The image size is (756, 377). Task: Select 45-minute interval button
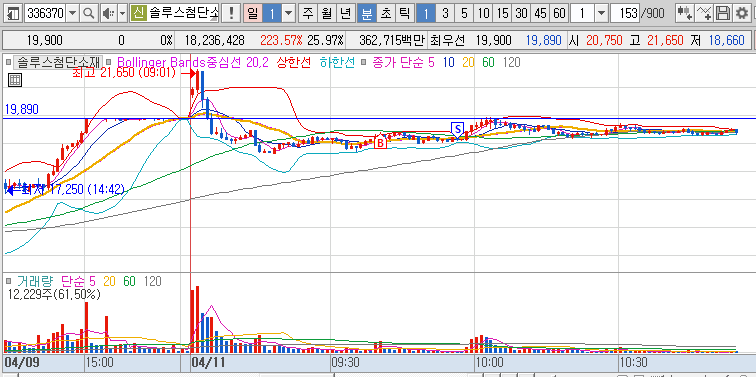point(540,13)
